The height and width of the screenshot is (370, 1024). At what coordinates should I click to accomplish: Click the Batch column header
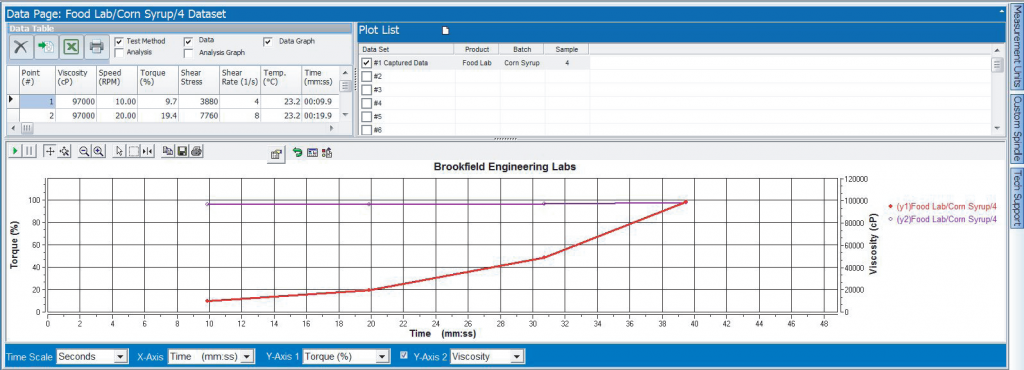[x=522, y=49]
